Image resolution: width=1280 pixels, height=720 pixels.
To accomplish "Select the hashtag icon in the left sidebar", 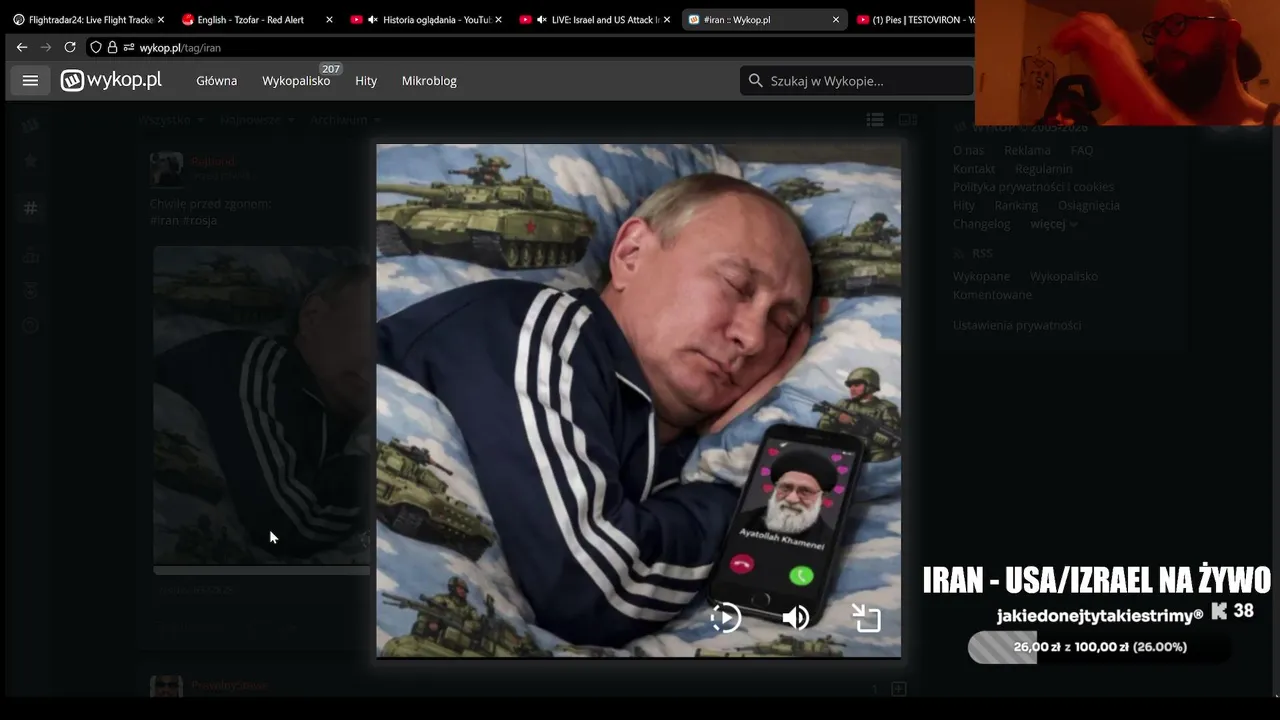I will click(x=31, y=208).
